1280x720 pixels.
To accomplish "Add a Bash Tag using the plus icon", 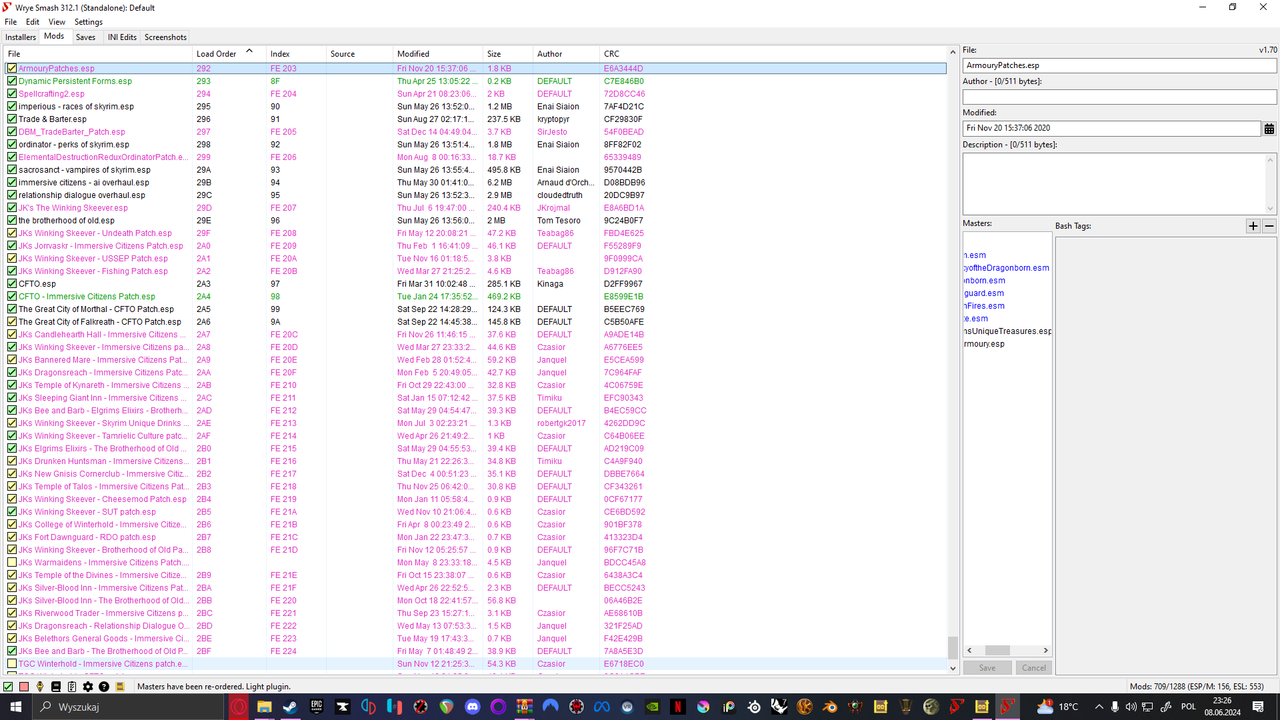I will tap(1253, 226).
